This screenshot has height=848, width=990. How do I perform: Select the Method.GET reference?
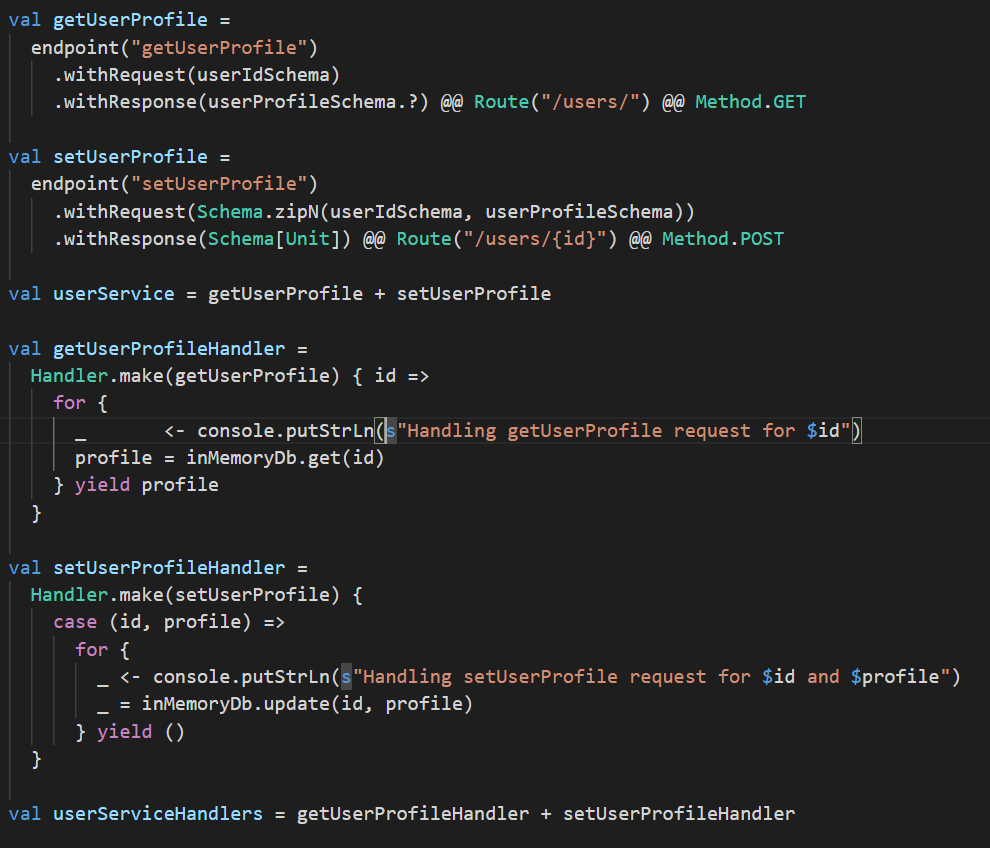point(750,101)
